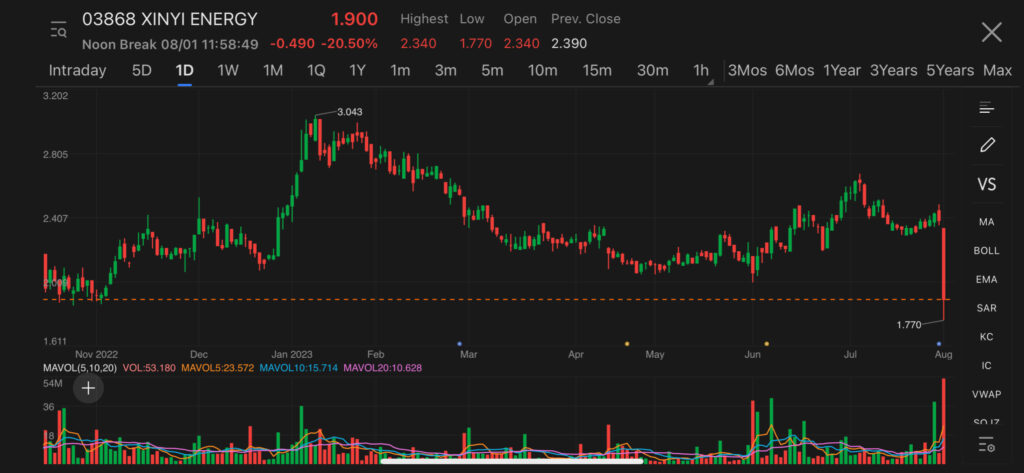Select the 3m minute tab
The height and width of the screenshot is (473, 1024).
445,71
